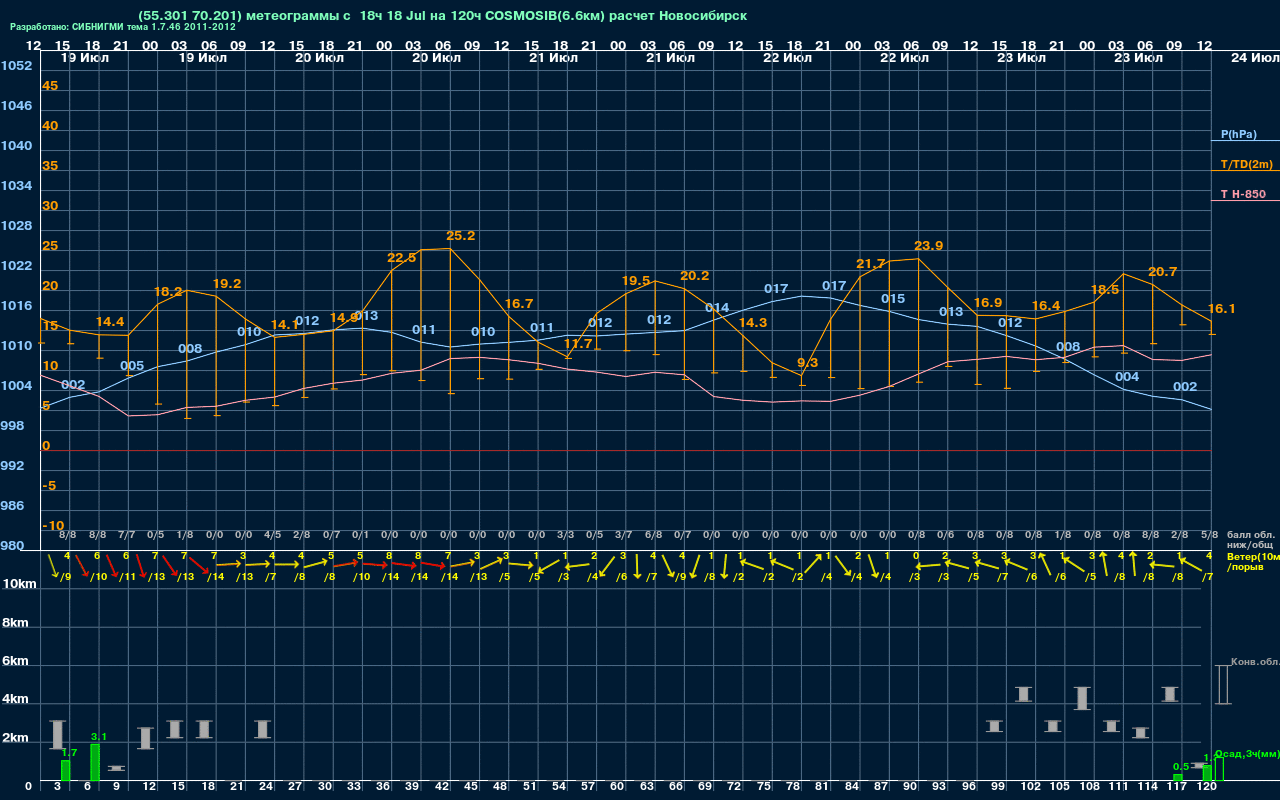Viewport: 1280px width, 800px height.
Task: Click the 2km height axis label
Action: (15, 738)
